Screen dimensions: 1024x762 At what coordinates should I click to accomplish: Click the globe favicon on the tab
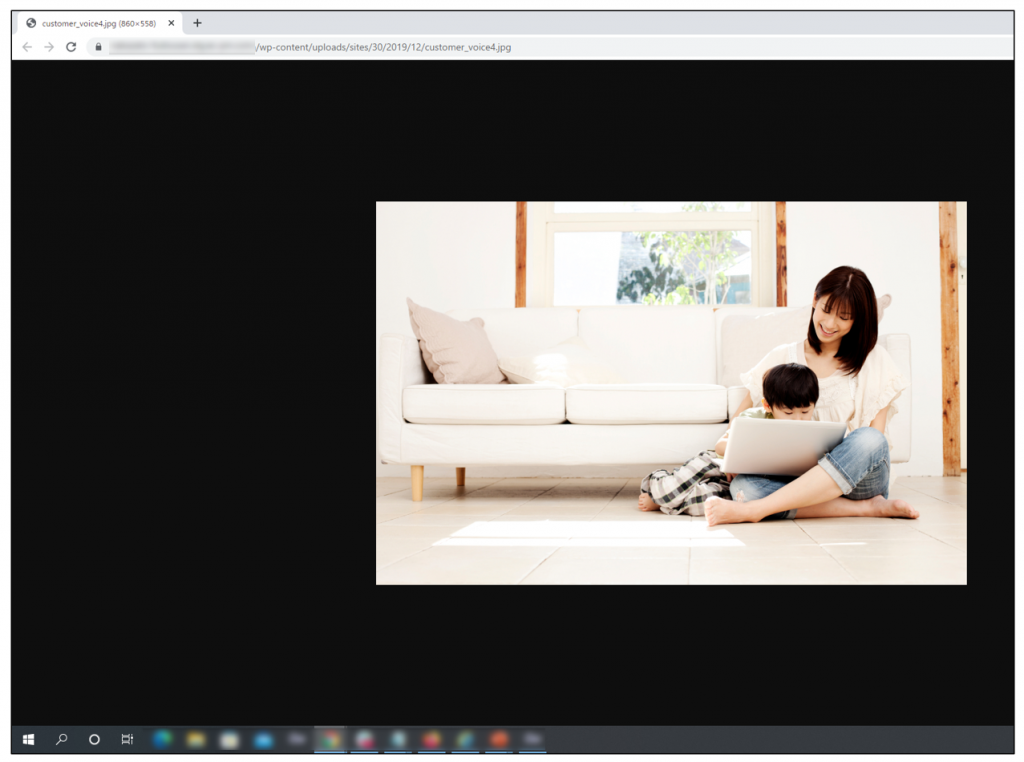31,23
